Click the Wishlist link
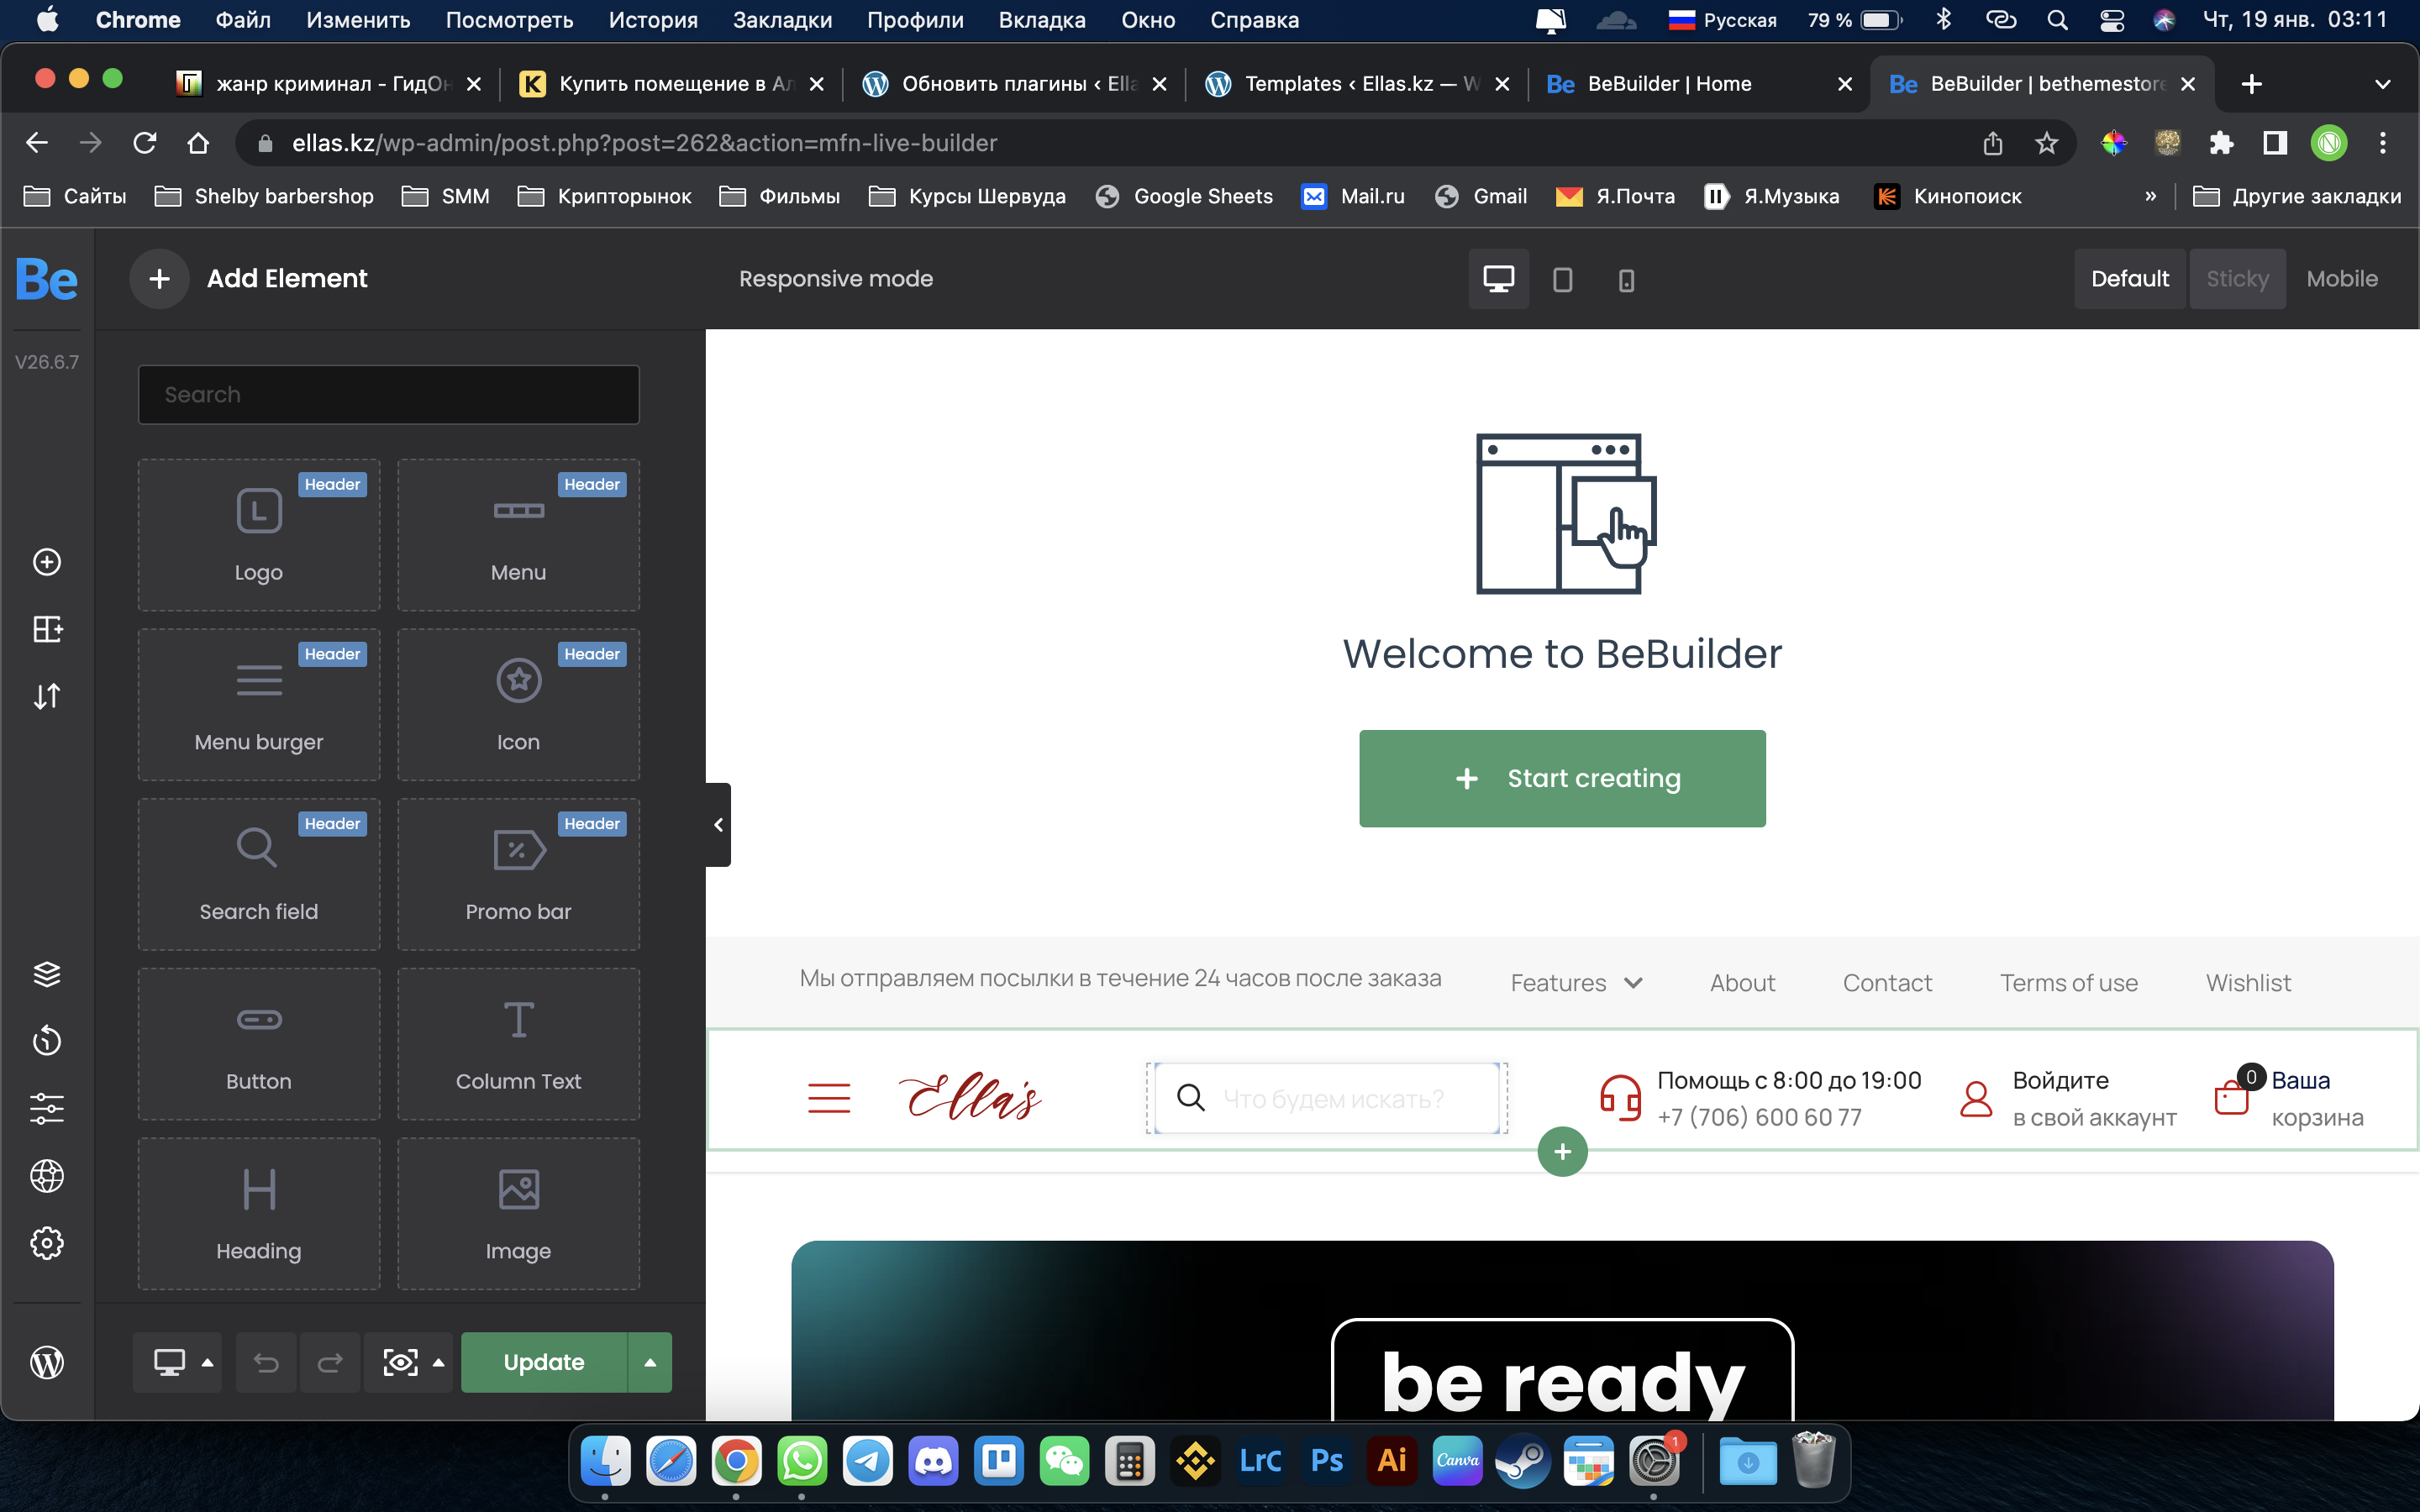Screen dimensions: 2420x1512 [2248, 983]
